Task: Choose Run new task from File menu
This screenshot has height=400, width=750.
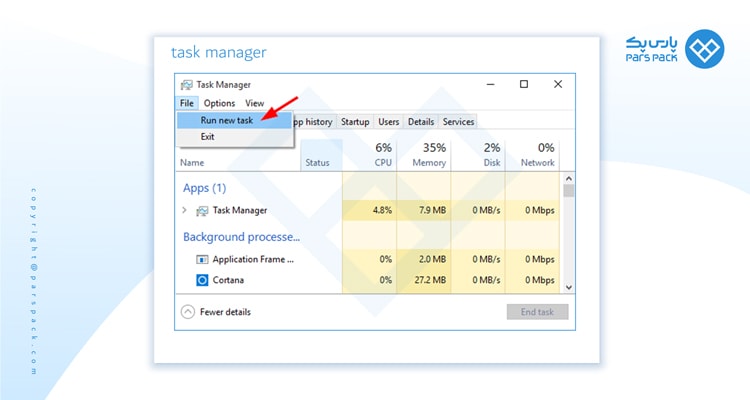Action: pyautogui.click(x=234, y=120)
